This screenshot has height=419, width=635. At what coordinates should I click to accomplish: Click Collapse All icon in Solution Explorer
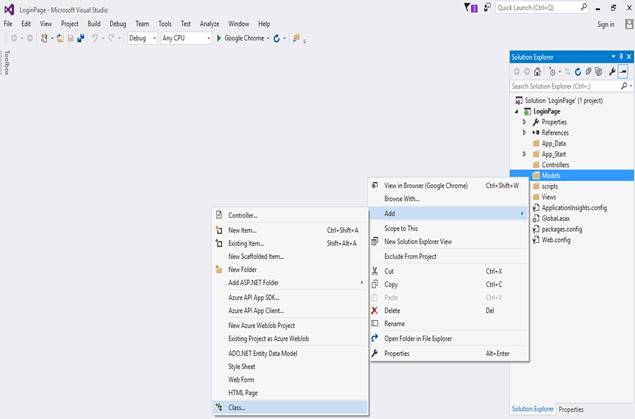pyautogui.click(x=588, y=72)
